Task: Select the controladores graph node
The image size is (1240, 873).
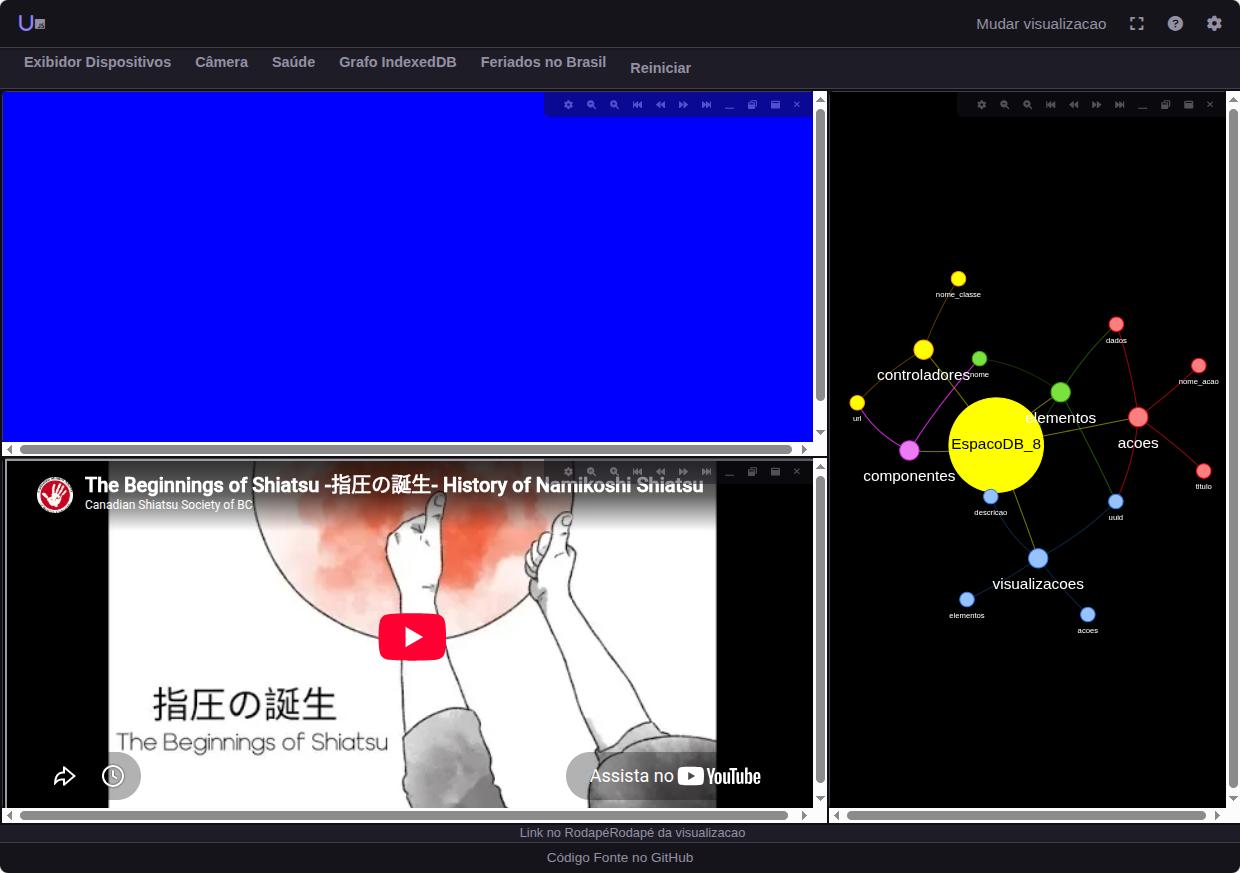Action: pyautogui.click(x=923, y=350)
